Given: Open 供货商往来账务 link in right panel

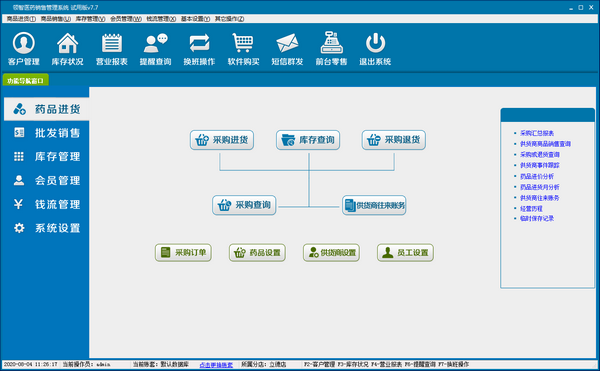Looking at the screenshot, I should (540, 198).
